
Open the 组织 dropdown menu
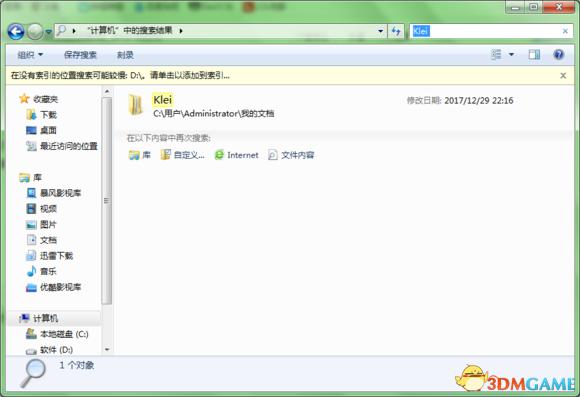30,55
